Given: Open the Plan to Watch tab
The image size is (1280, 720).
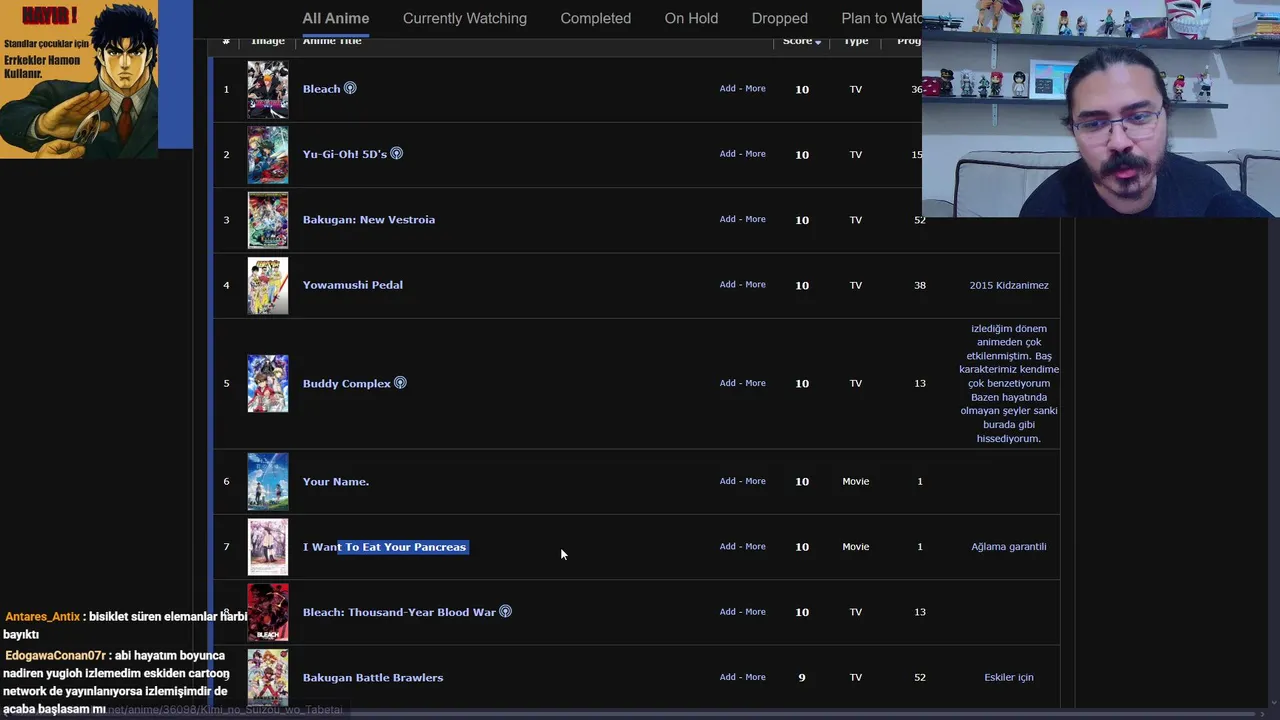Looking at the screenshot, I should coord(881,18).
